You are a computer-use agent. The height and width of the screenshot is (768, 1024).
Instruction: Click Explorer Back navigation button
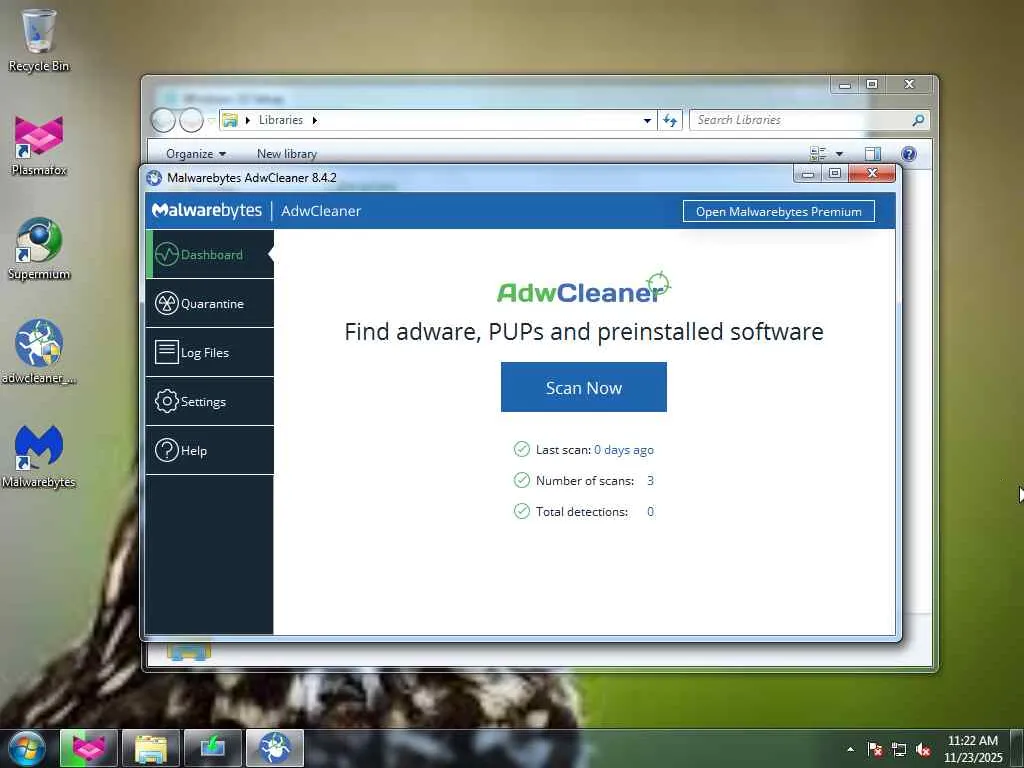tap(163, 120)
